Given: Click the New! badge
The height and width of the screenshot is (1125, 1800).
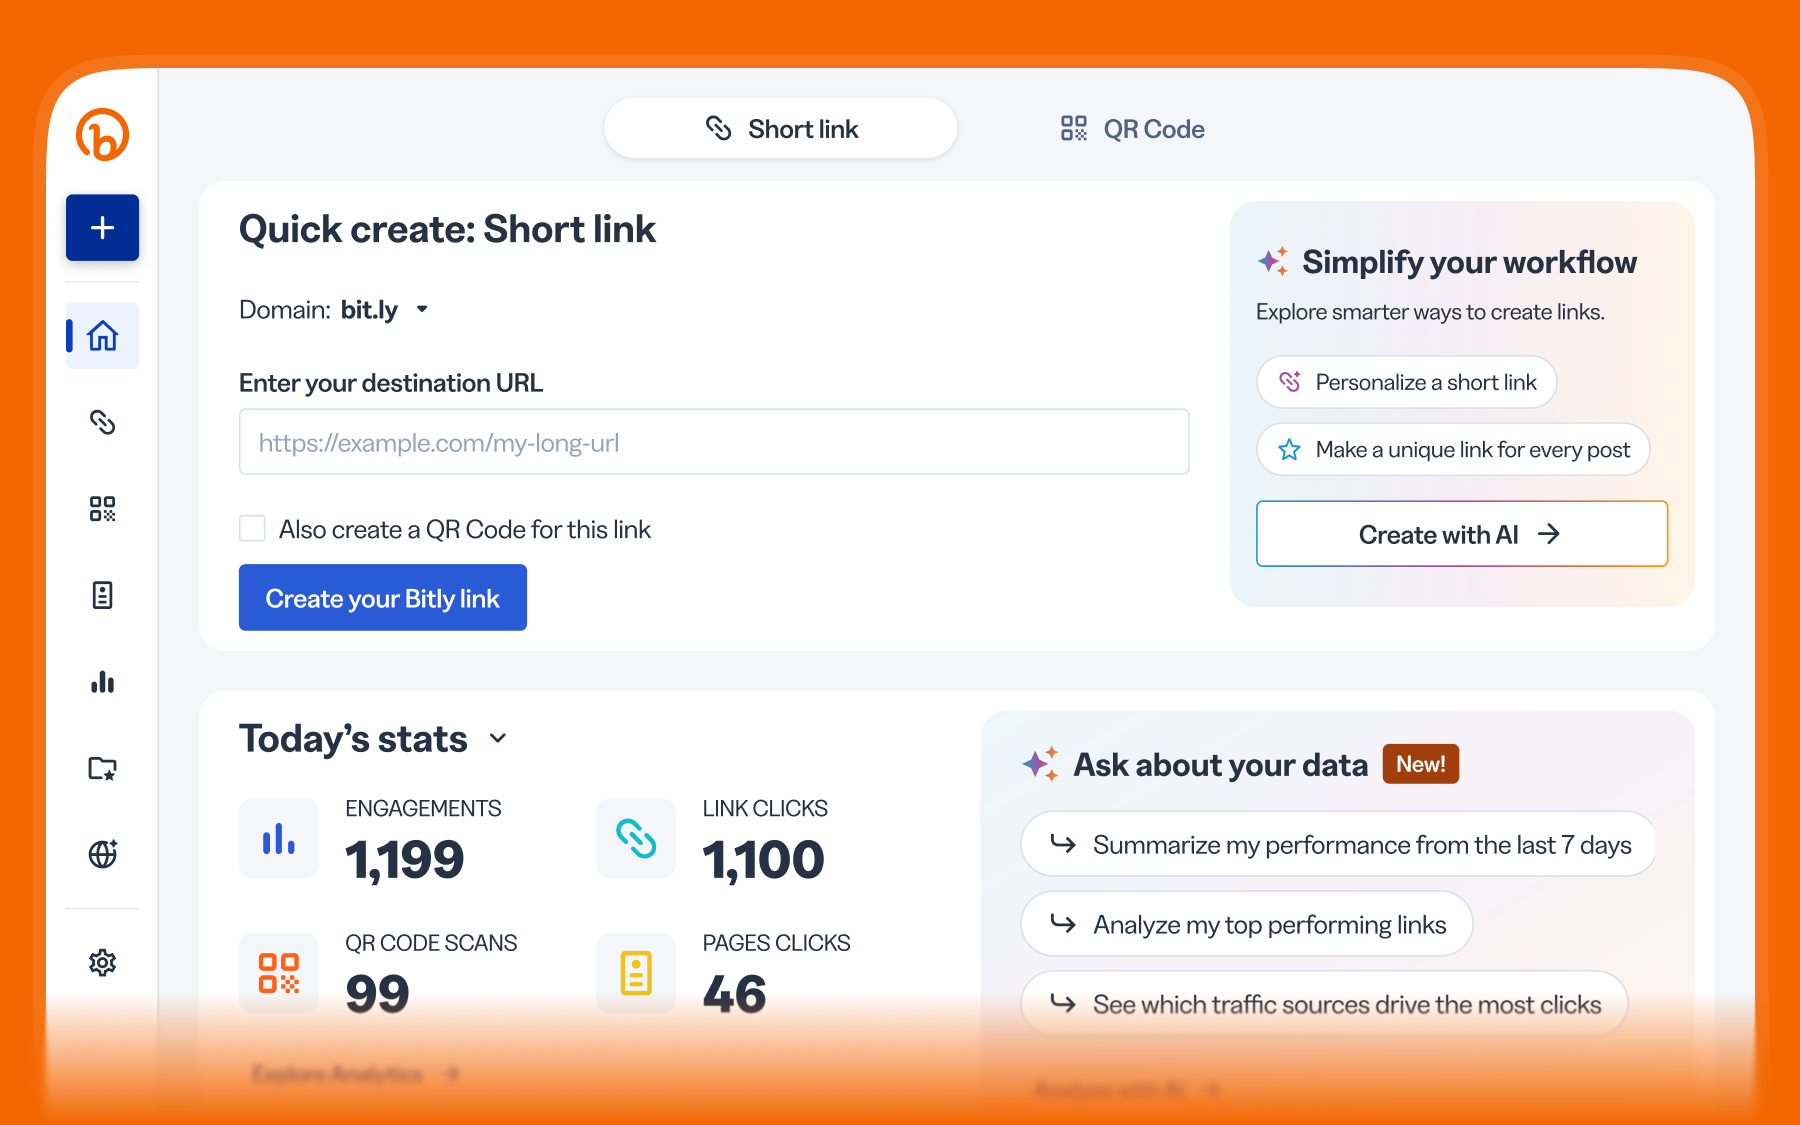Looking at the screenshot, I should pos(1421,764).
